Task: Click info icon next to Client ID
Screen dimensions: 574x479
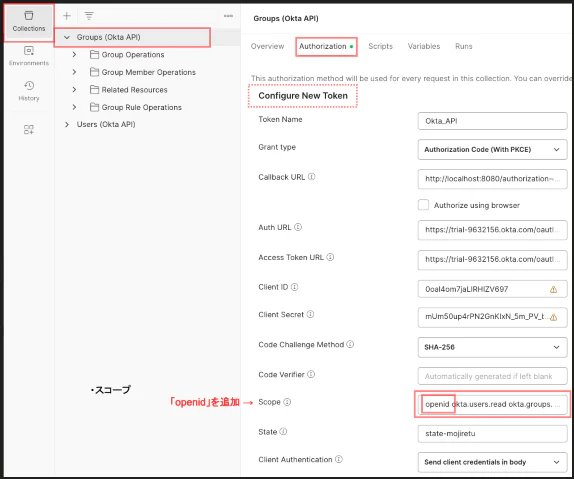Action: tap(294, 287)
